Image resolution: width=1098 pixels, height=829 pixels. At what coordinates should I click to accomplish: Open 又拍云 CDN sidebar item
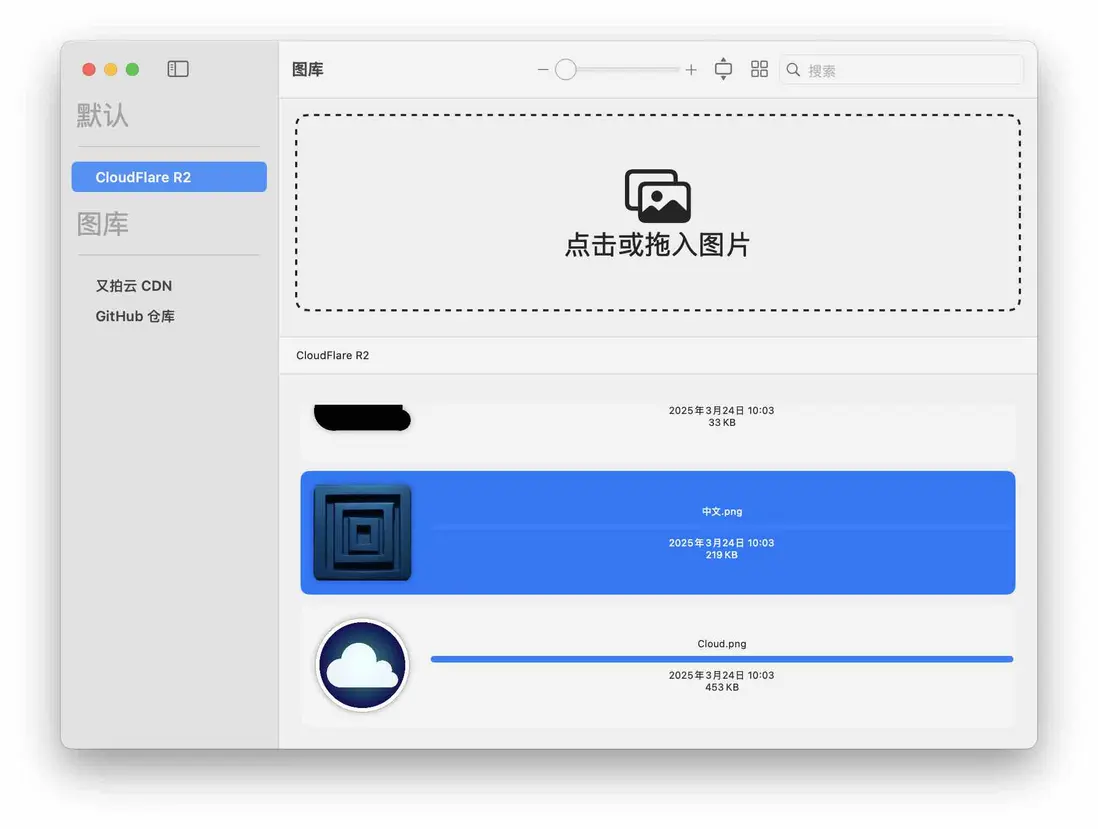[134, 286]
